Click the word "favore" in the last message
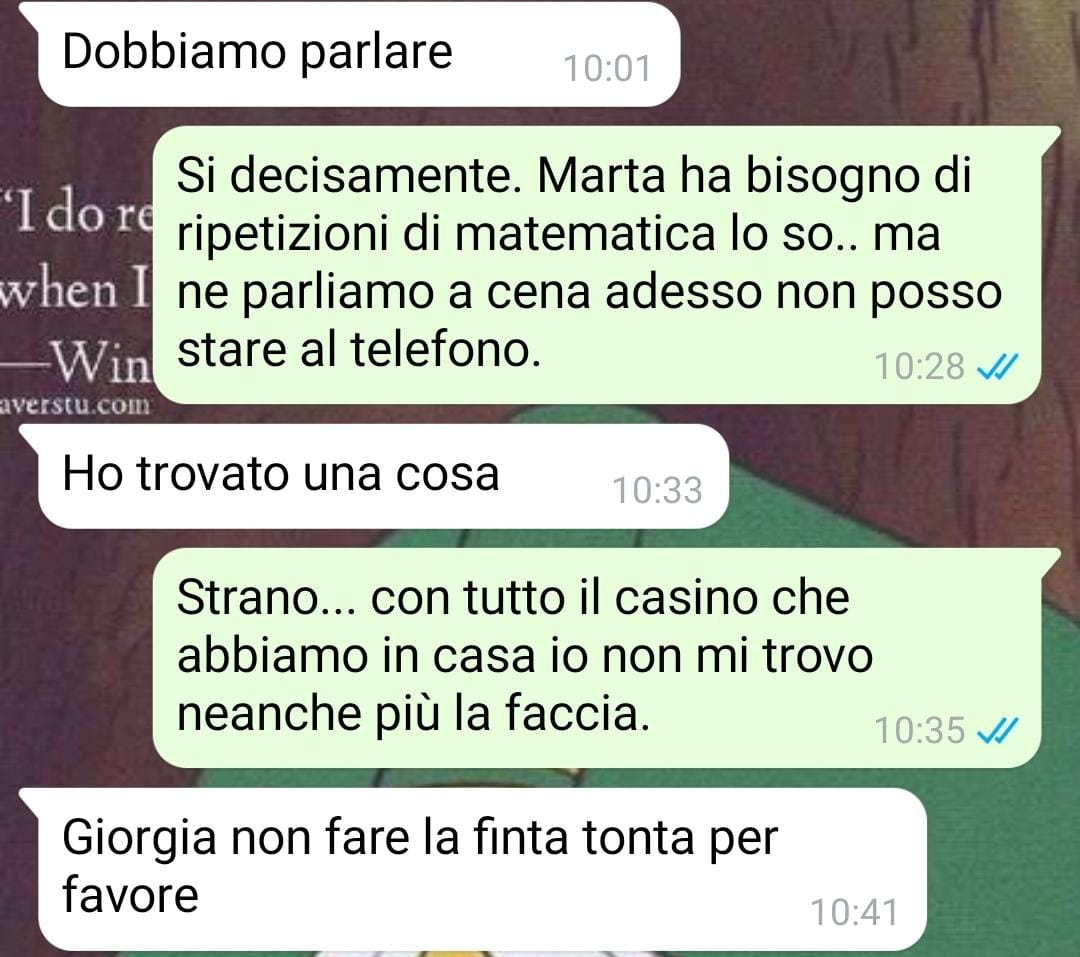 (x=130, y=896)
